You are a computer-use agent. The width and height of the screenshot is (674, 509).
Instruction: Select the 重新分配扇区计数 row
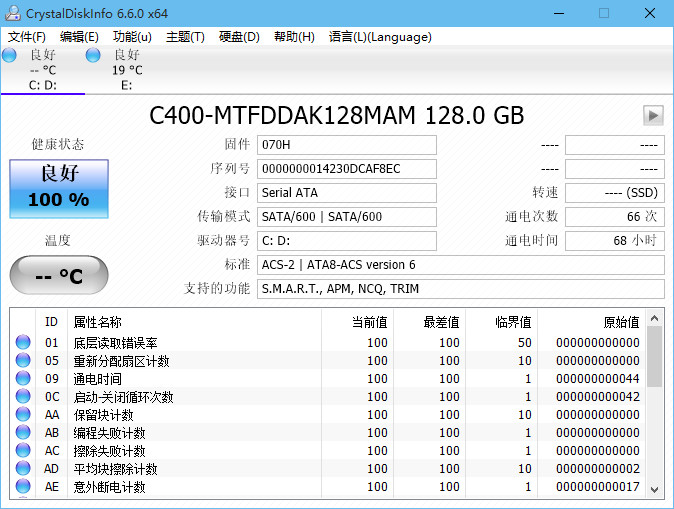pyautogui.click(x=328, y=361)
